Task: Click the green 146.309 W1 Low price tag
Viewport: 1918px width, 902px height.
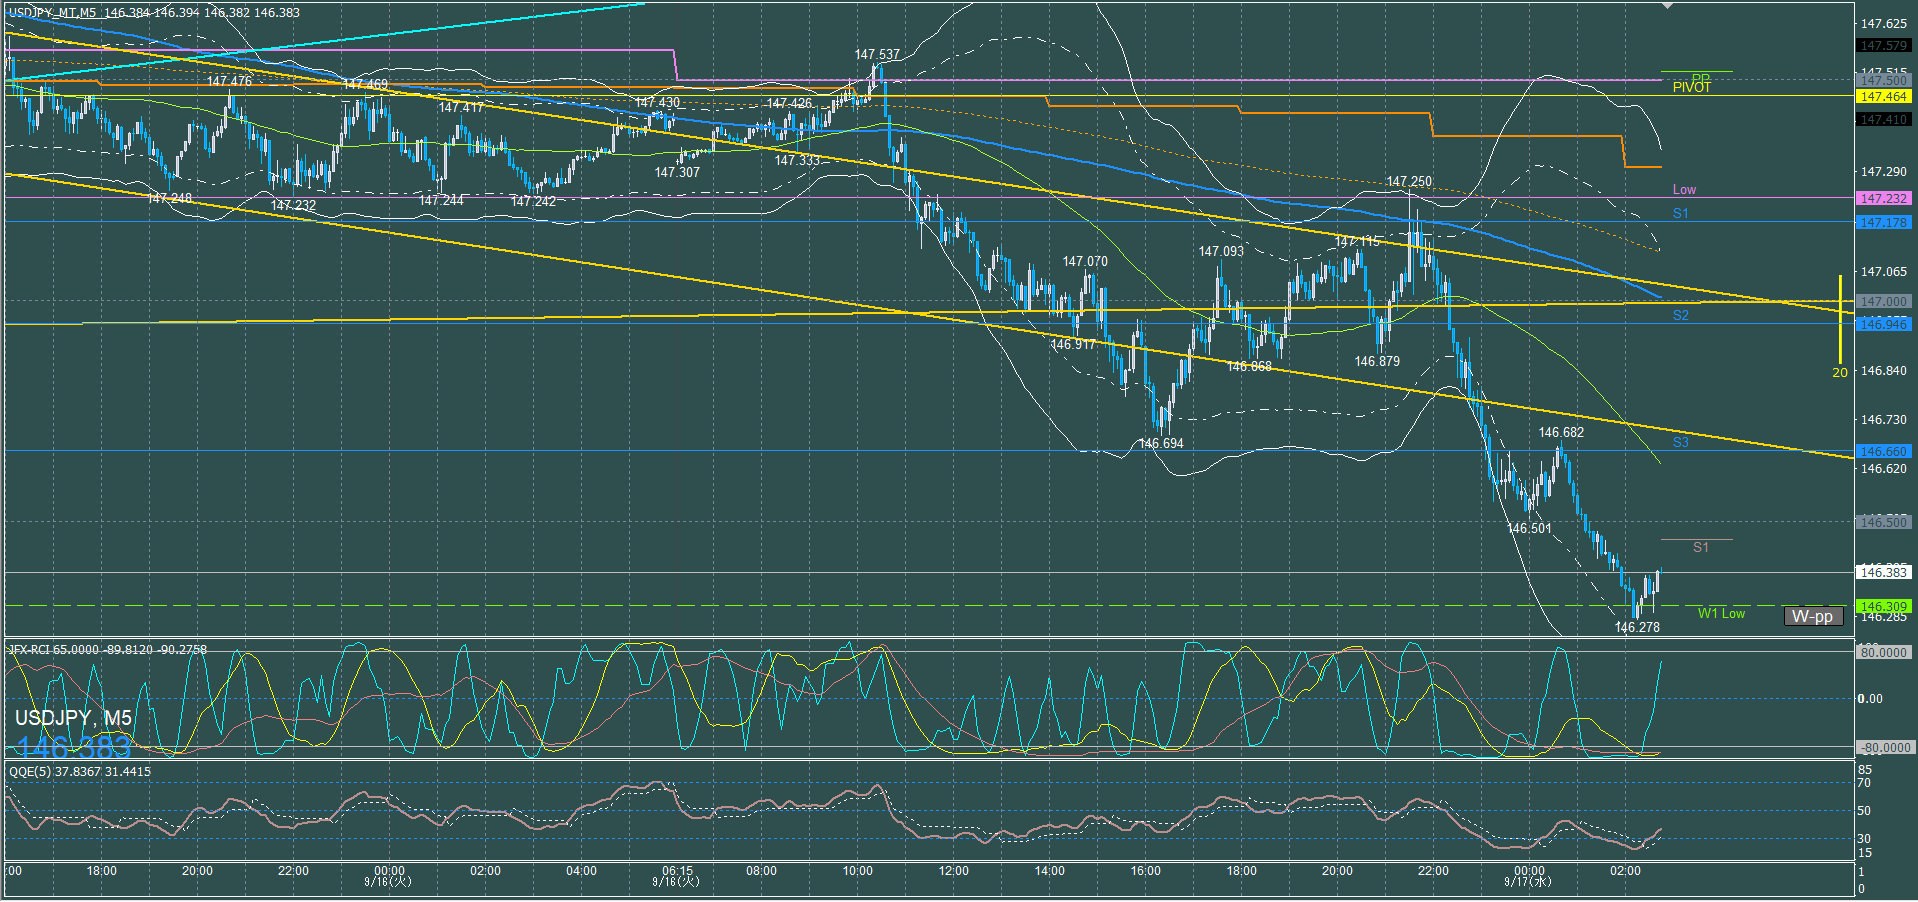Action: point(1883,606)
